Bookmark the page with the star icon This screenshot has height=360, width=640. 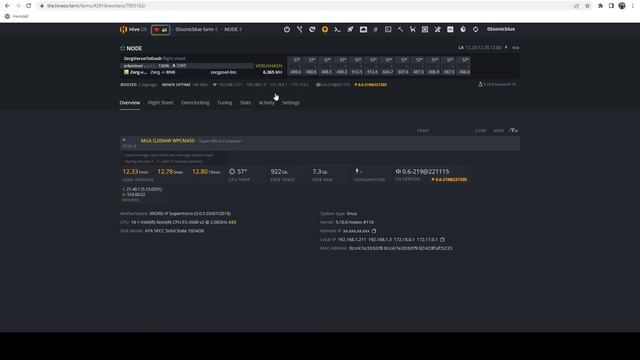click(587, 6)
